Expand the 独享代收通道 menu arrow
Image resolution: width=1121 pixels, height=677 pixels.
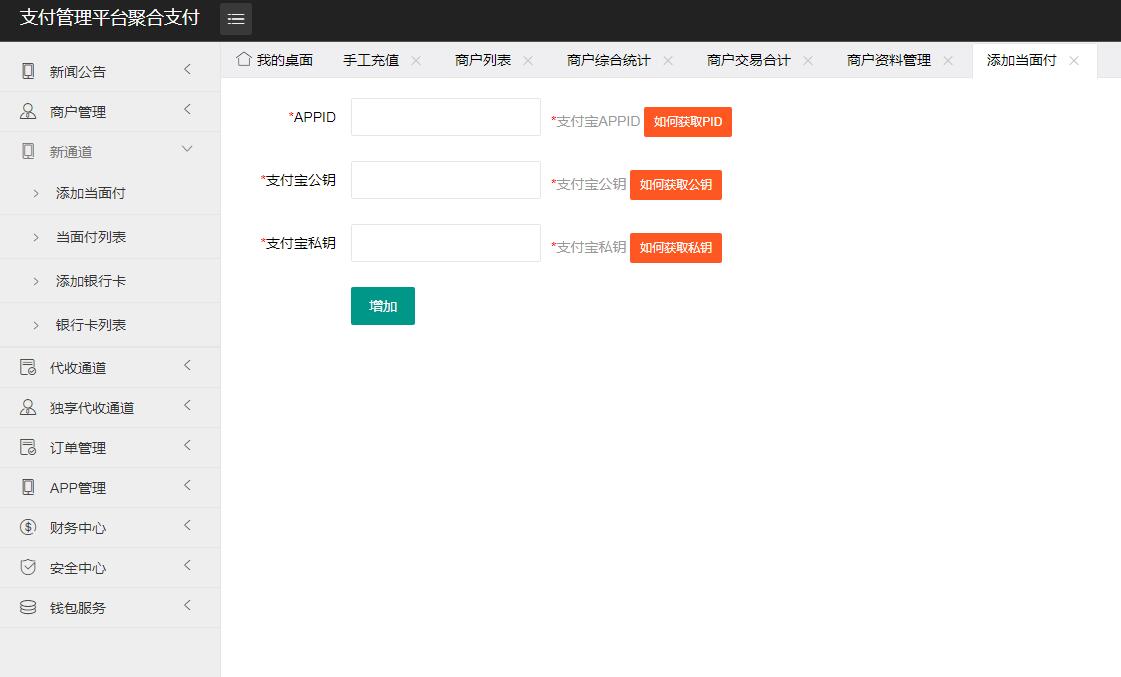coord(187,406)
